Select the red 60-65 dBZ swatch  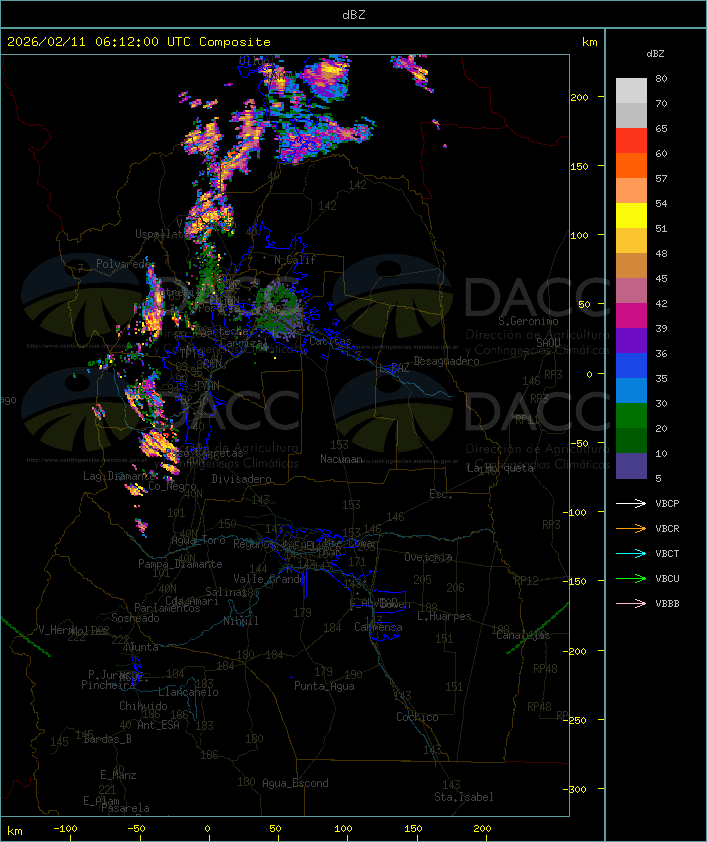point(631,141)
